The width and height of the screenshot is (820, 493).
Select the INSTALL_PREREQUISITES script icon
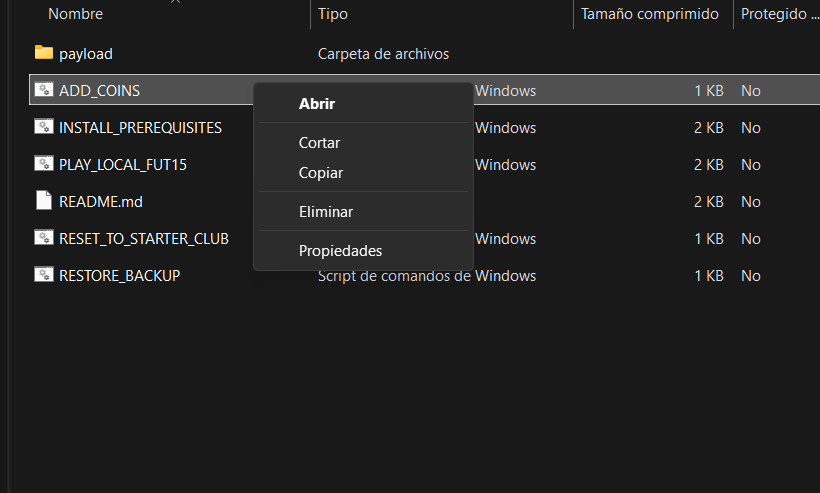click(44, 127)
